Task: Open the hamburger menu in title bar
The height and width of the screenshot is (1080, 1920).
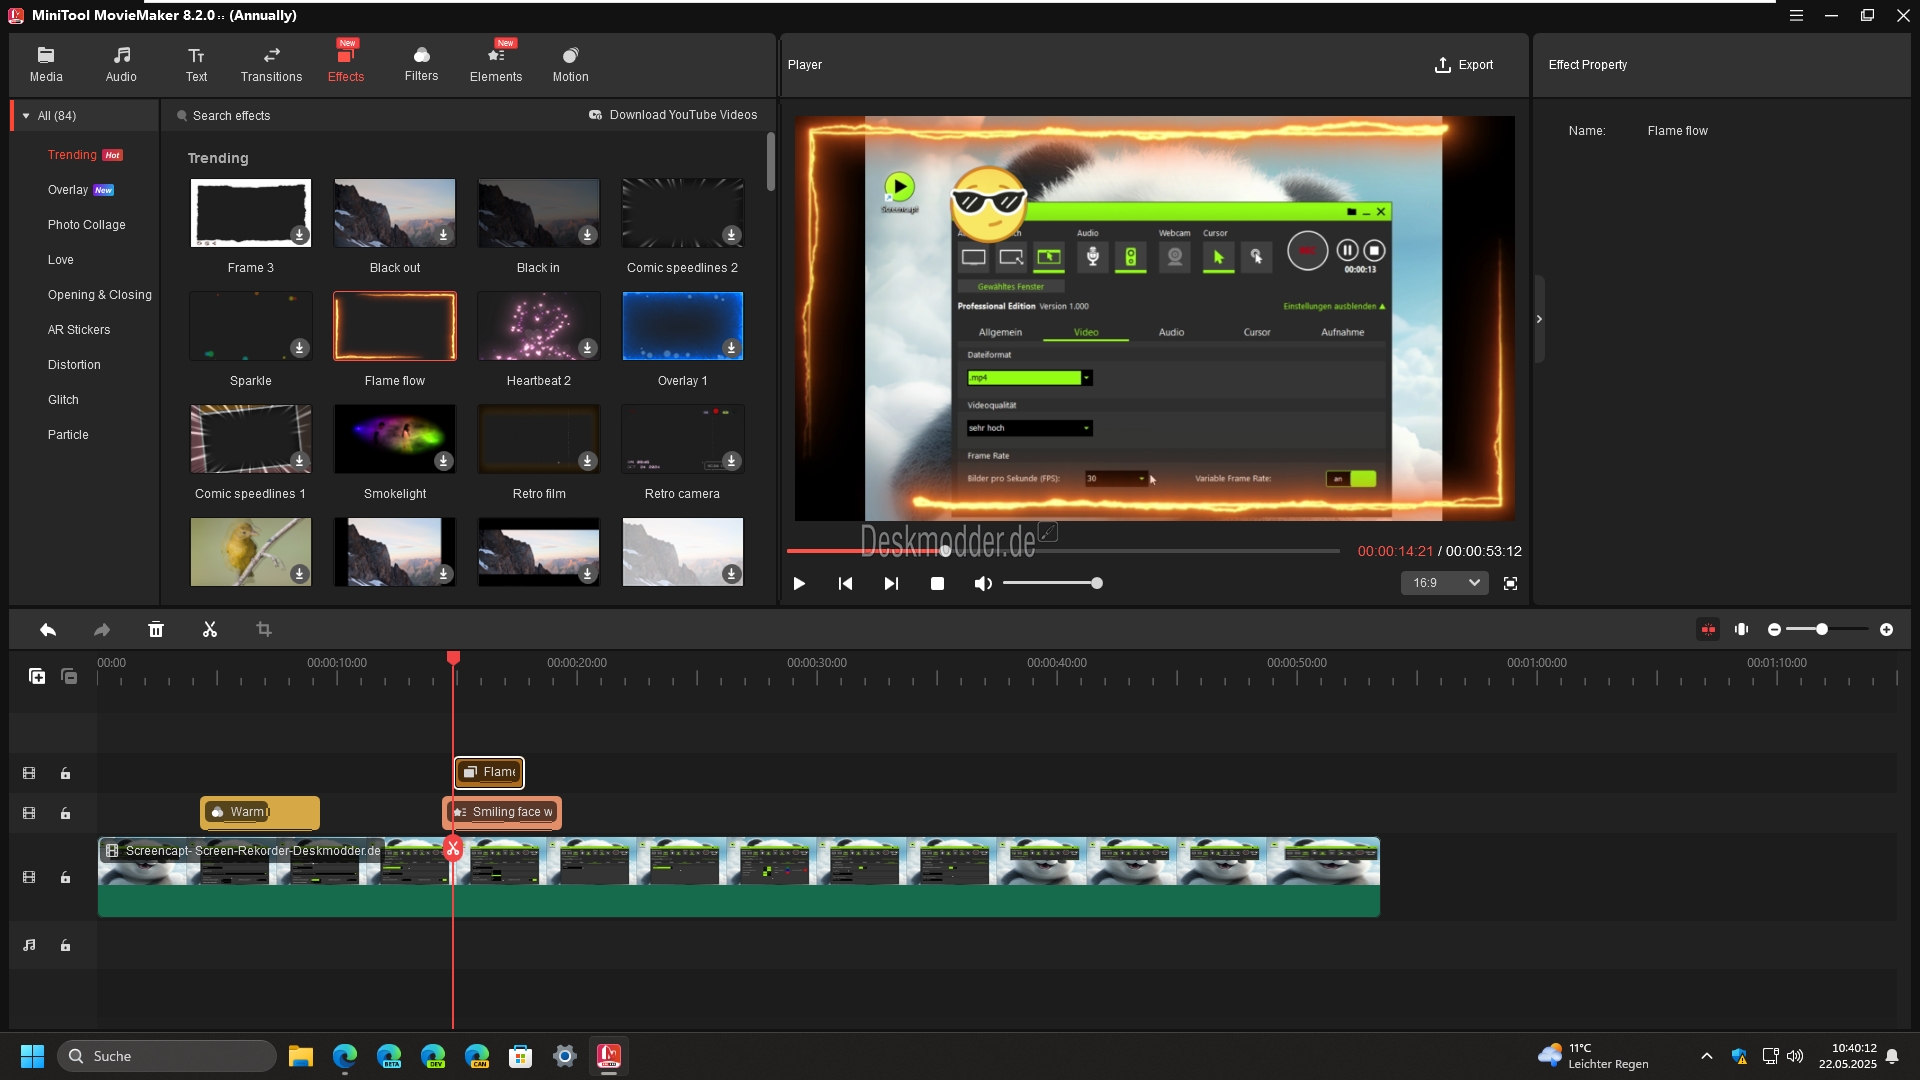Action: click(1796, 15)
